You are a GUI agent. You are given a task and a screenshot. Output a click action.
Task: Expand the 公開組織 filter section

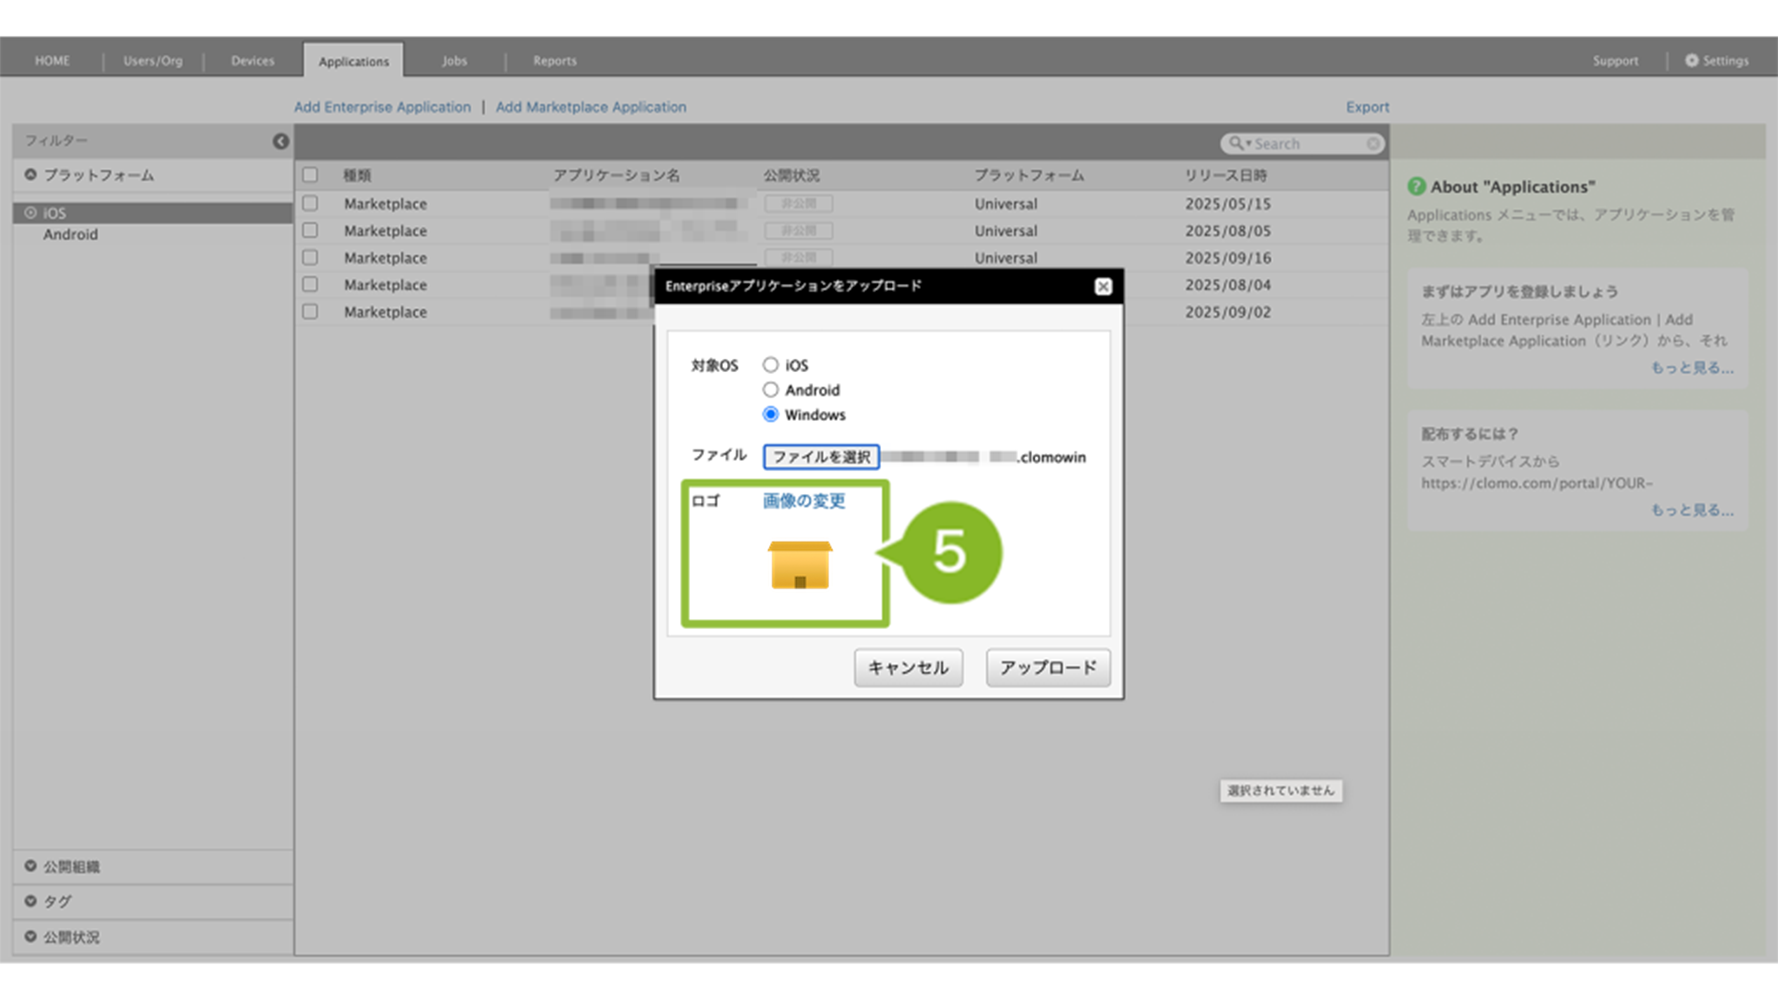point(31,866)
